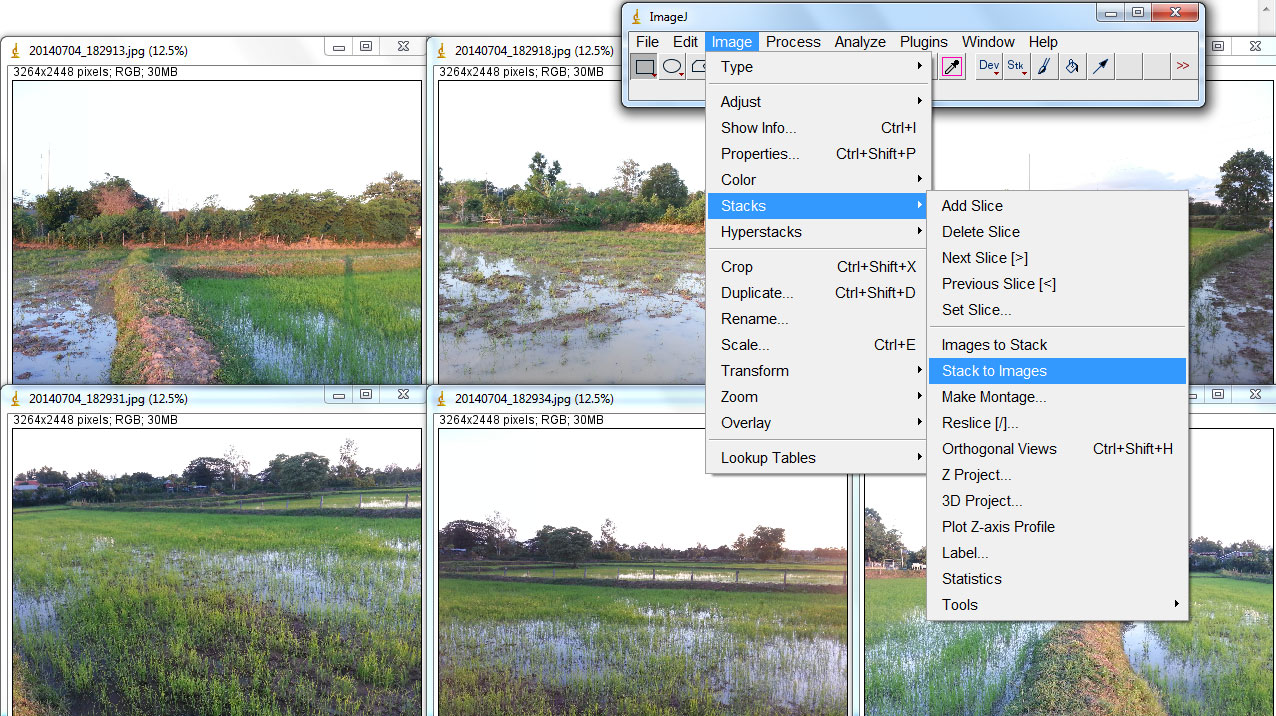The height and width of the screenshot is (716, 1276).
Task: Click the >> more tools switcher
Action: pyautogui.click(x=1183, y=66)
